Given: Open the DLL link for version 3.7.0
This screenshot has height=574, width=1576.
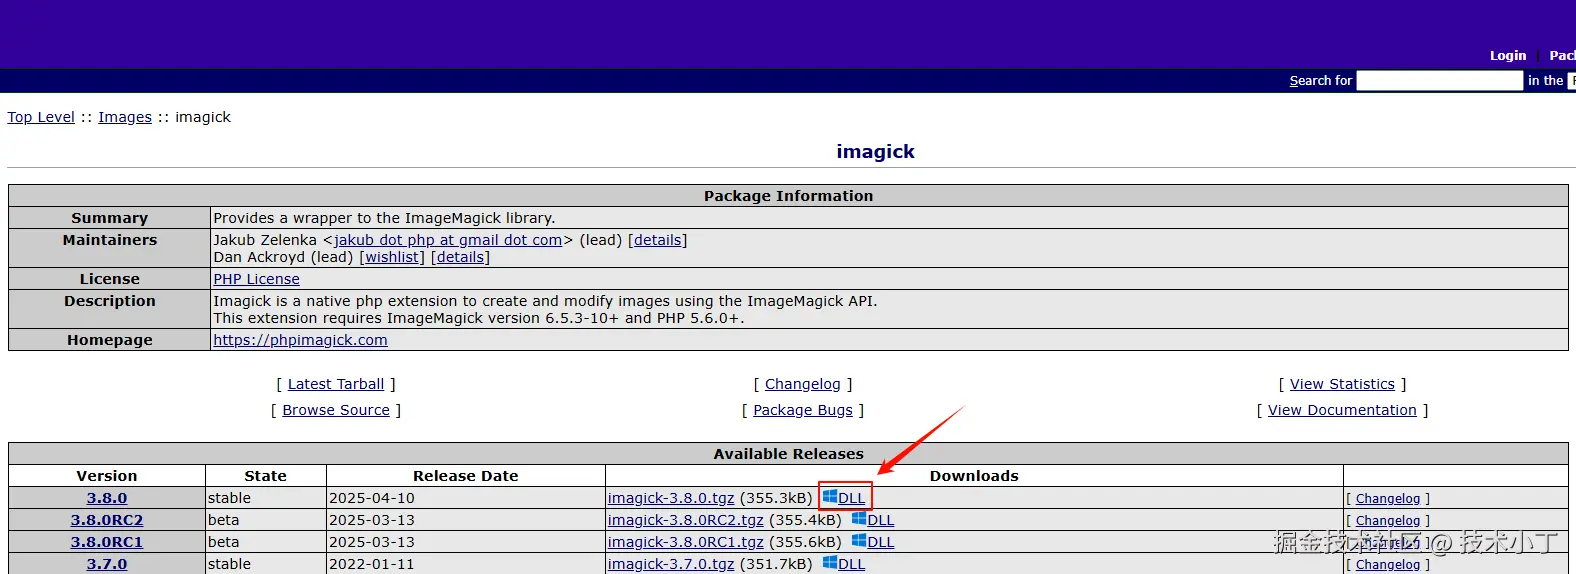Looking at the screenshot, I should [x=852, y=564].
